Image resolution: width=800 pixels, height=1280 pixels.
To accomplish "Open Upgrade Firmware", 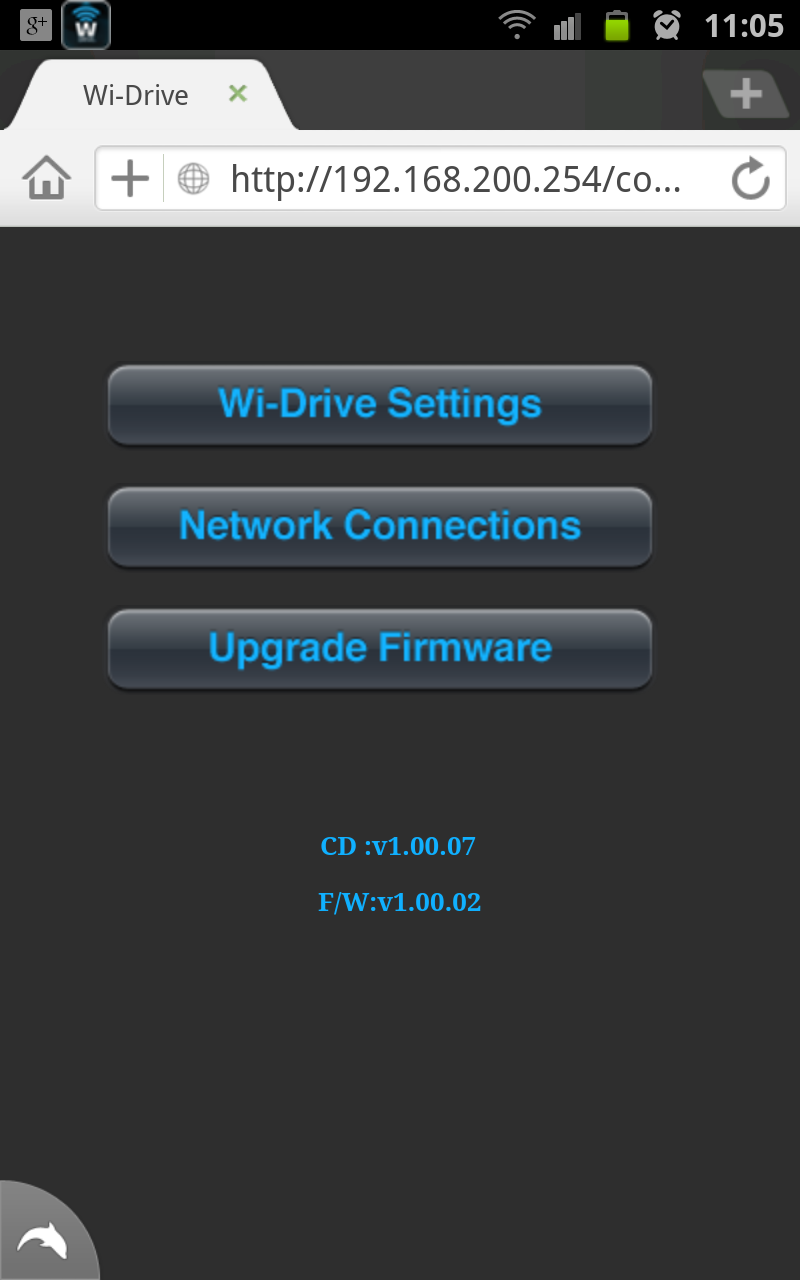I will (x=380, y=649).
